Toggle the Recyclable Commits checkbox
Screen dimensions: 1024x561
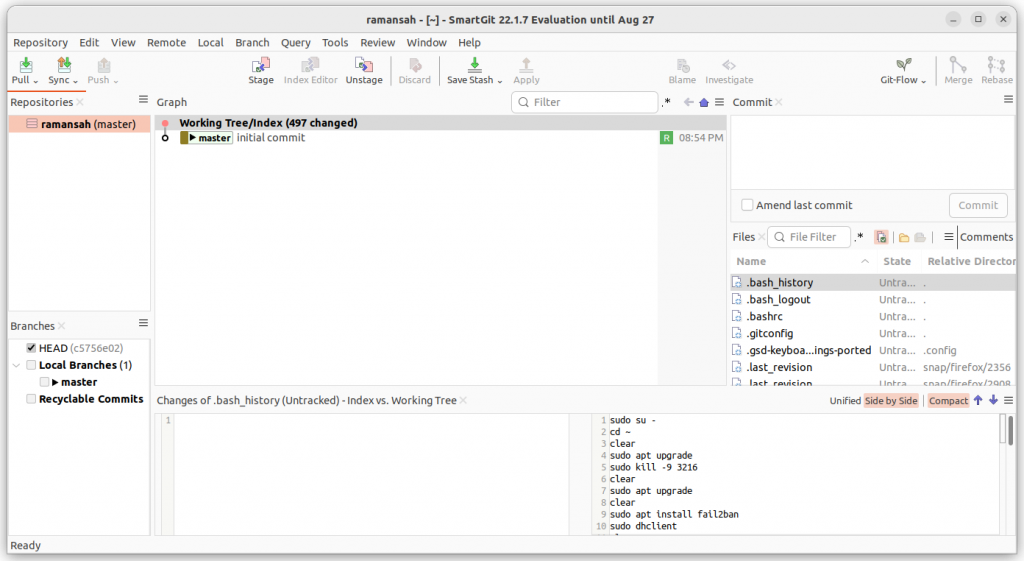point(31,399)
